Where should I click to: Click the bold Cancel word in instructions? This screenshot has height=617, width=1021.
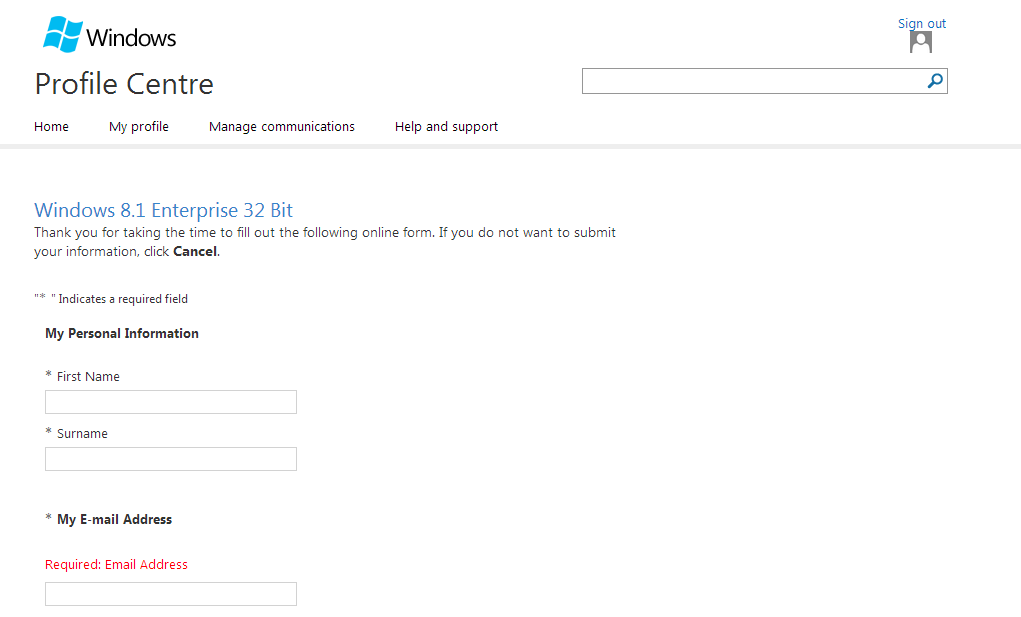click(195, 251)
